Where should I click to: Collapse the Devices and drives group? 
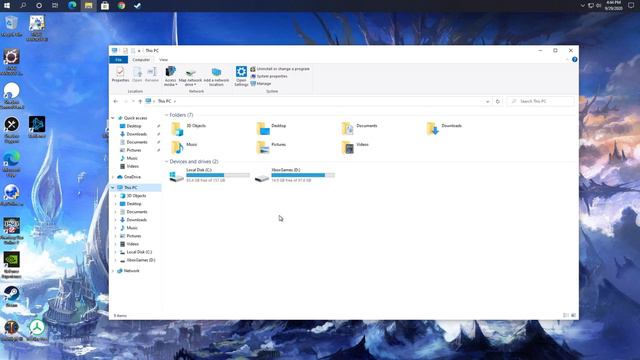167,162
